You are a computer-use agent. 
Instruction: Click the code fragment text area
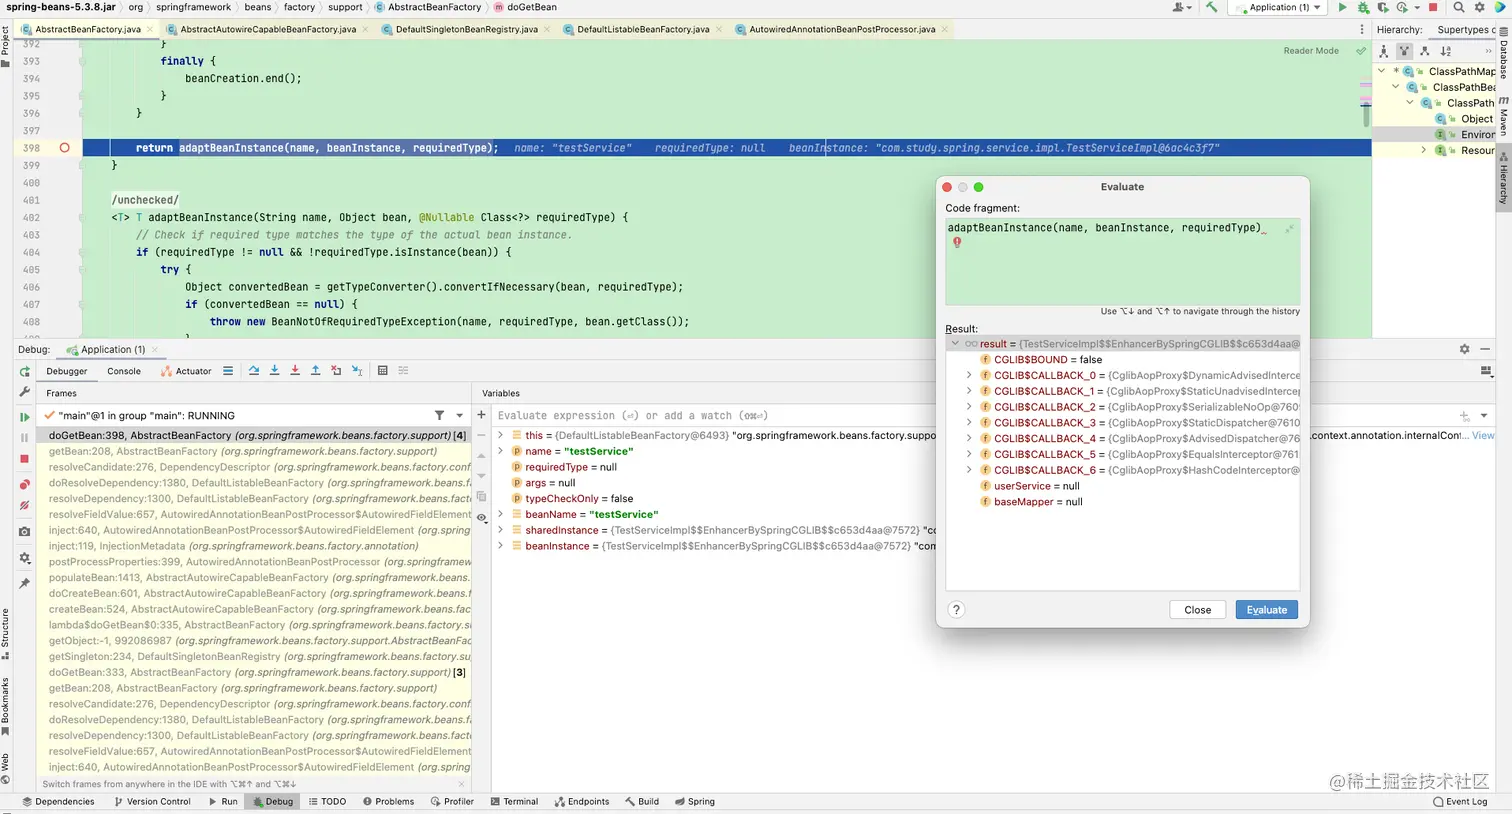point(1122,261)
